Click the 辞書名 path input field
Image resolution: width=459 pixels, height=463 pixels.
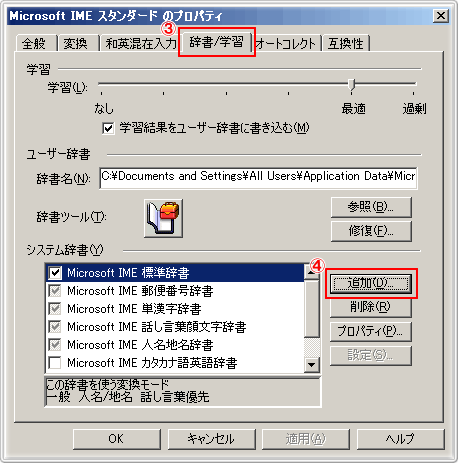pyautogui.click(x=258, y=178)
